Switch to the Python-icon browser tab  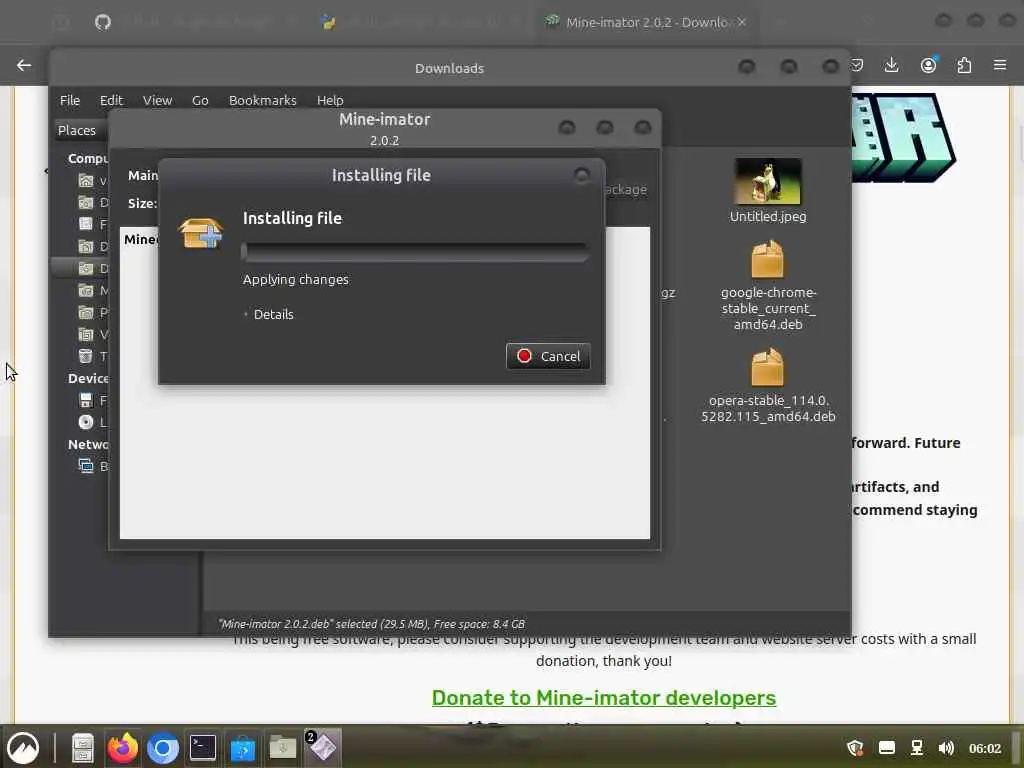(x=328, y=22)
